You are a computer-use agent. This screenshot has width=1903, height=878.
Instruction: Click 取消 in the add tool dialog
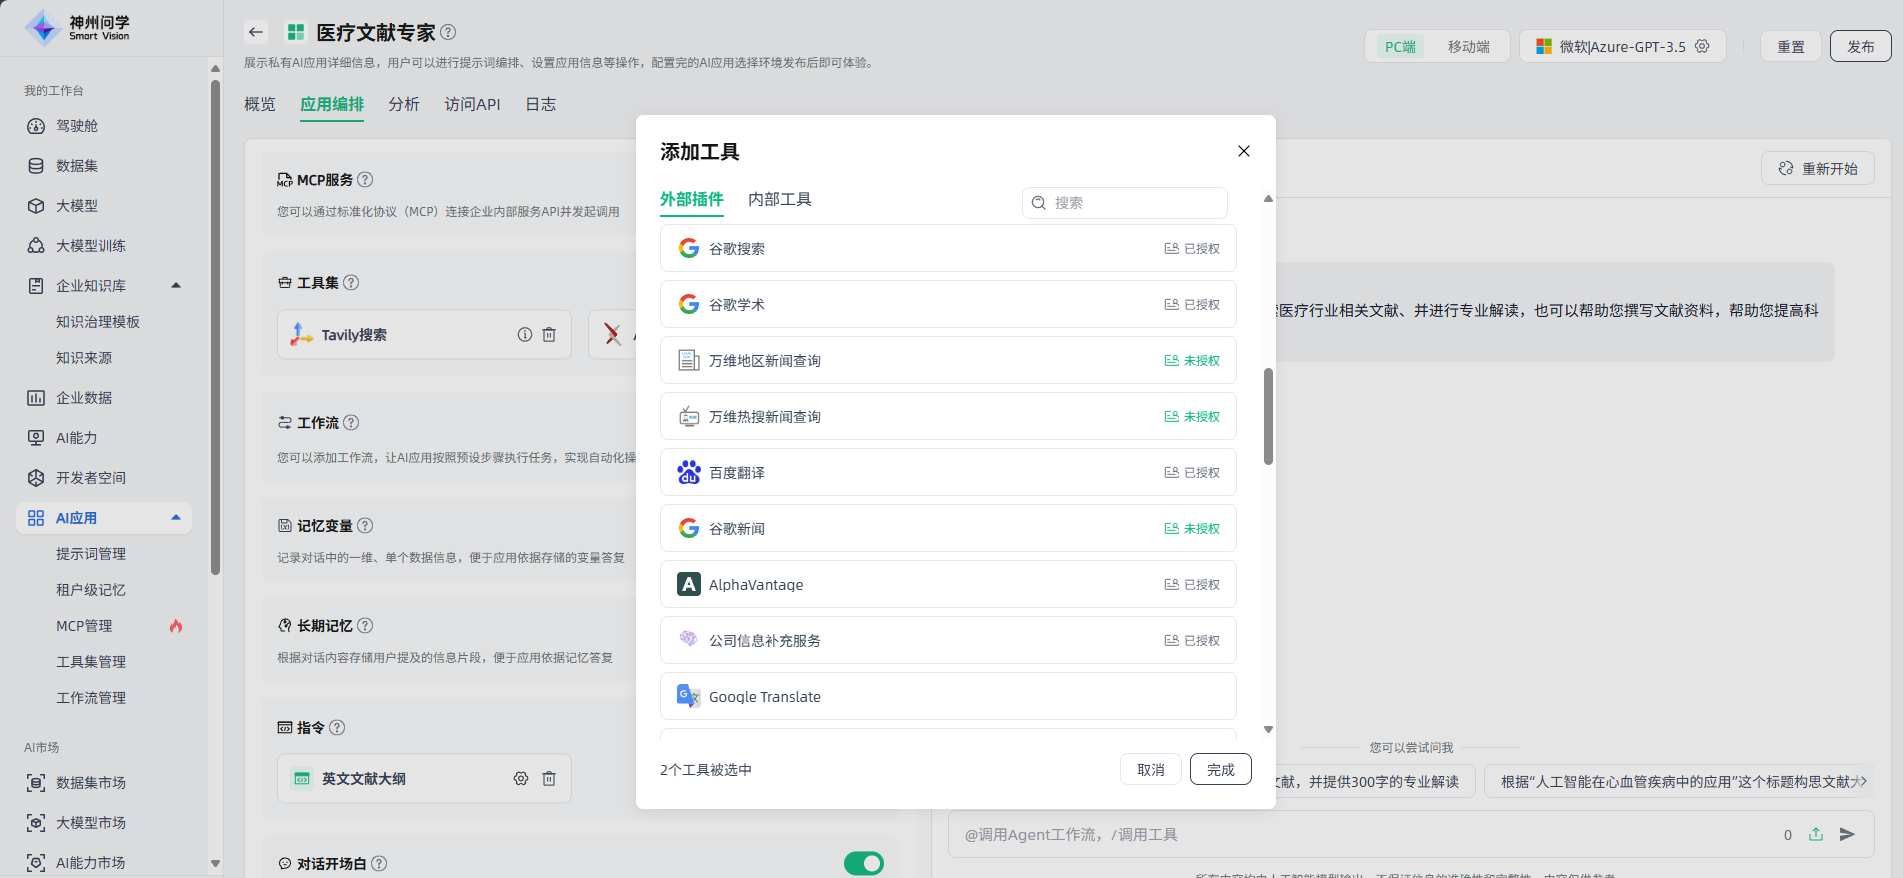1151,769
